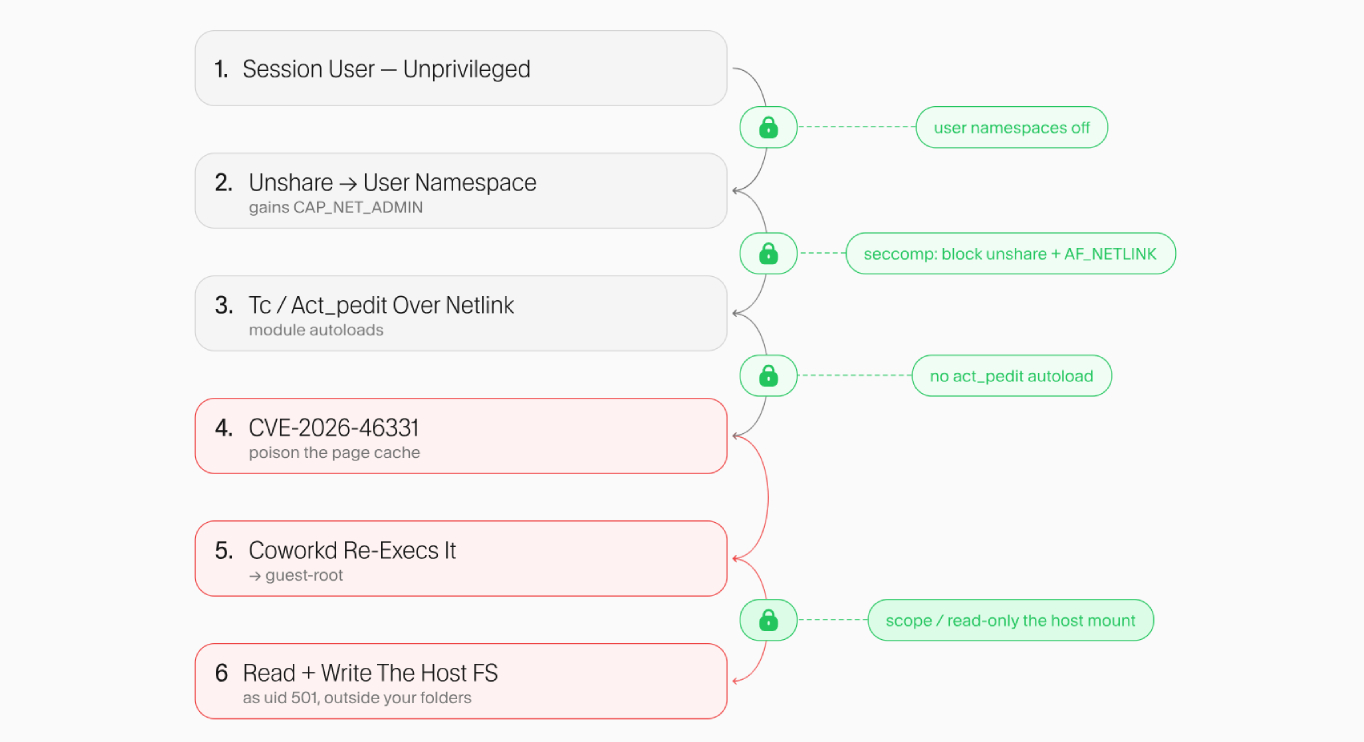The height and width of the screenshot is (742, 1364).
Task: Select the Tc / Act_pedit Over Netlink step
Action: pyautogui.click(x=461, y=313)
